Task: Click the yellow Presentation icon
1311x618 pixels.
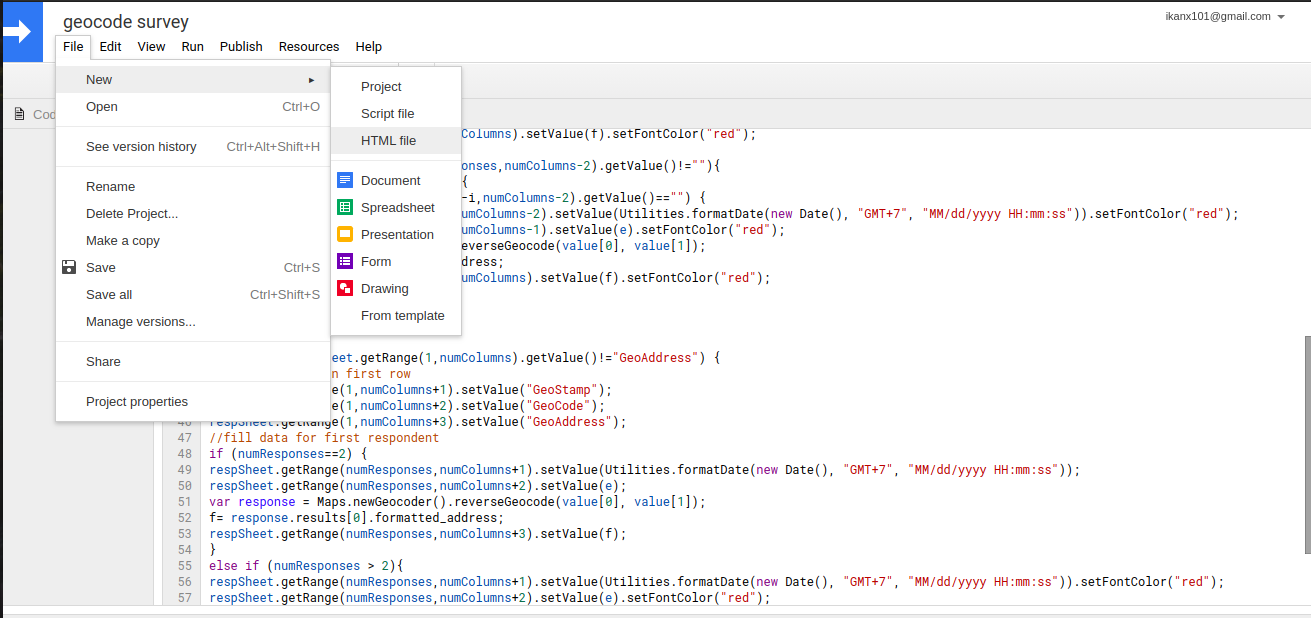Action: pos(345,234)
